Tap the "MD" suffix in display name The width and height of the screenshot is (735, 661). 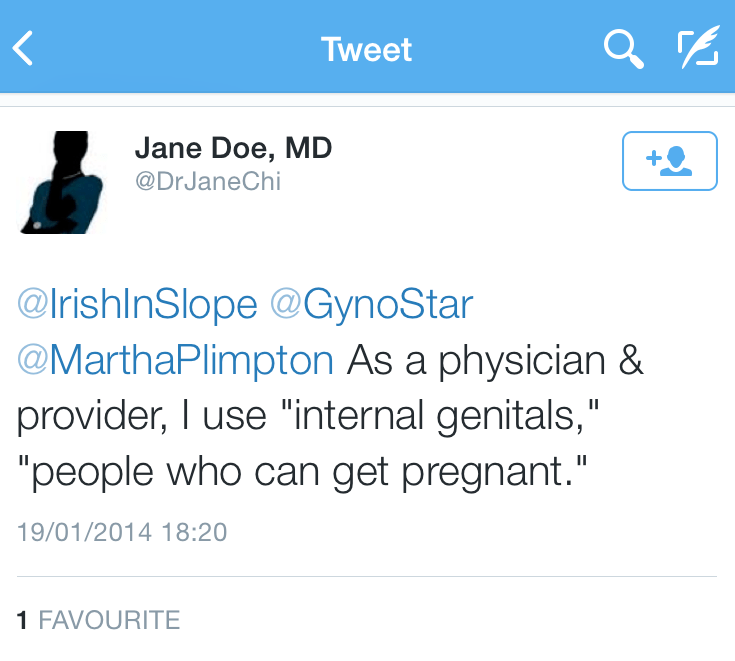point(307,149)
